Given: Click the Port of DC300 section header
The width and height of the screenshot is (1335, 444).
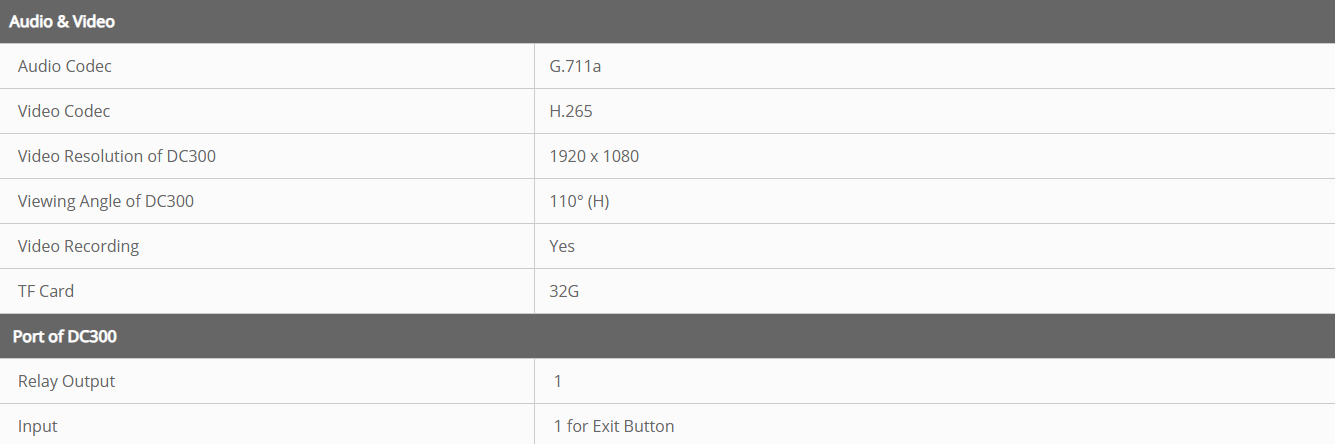Looking at the screenshot, I should click(x=64, y=336).
